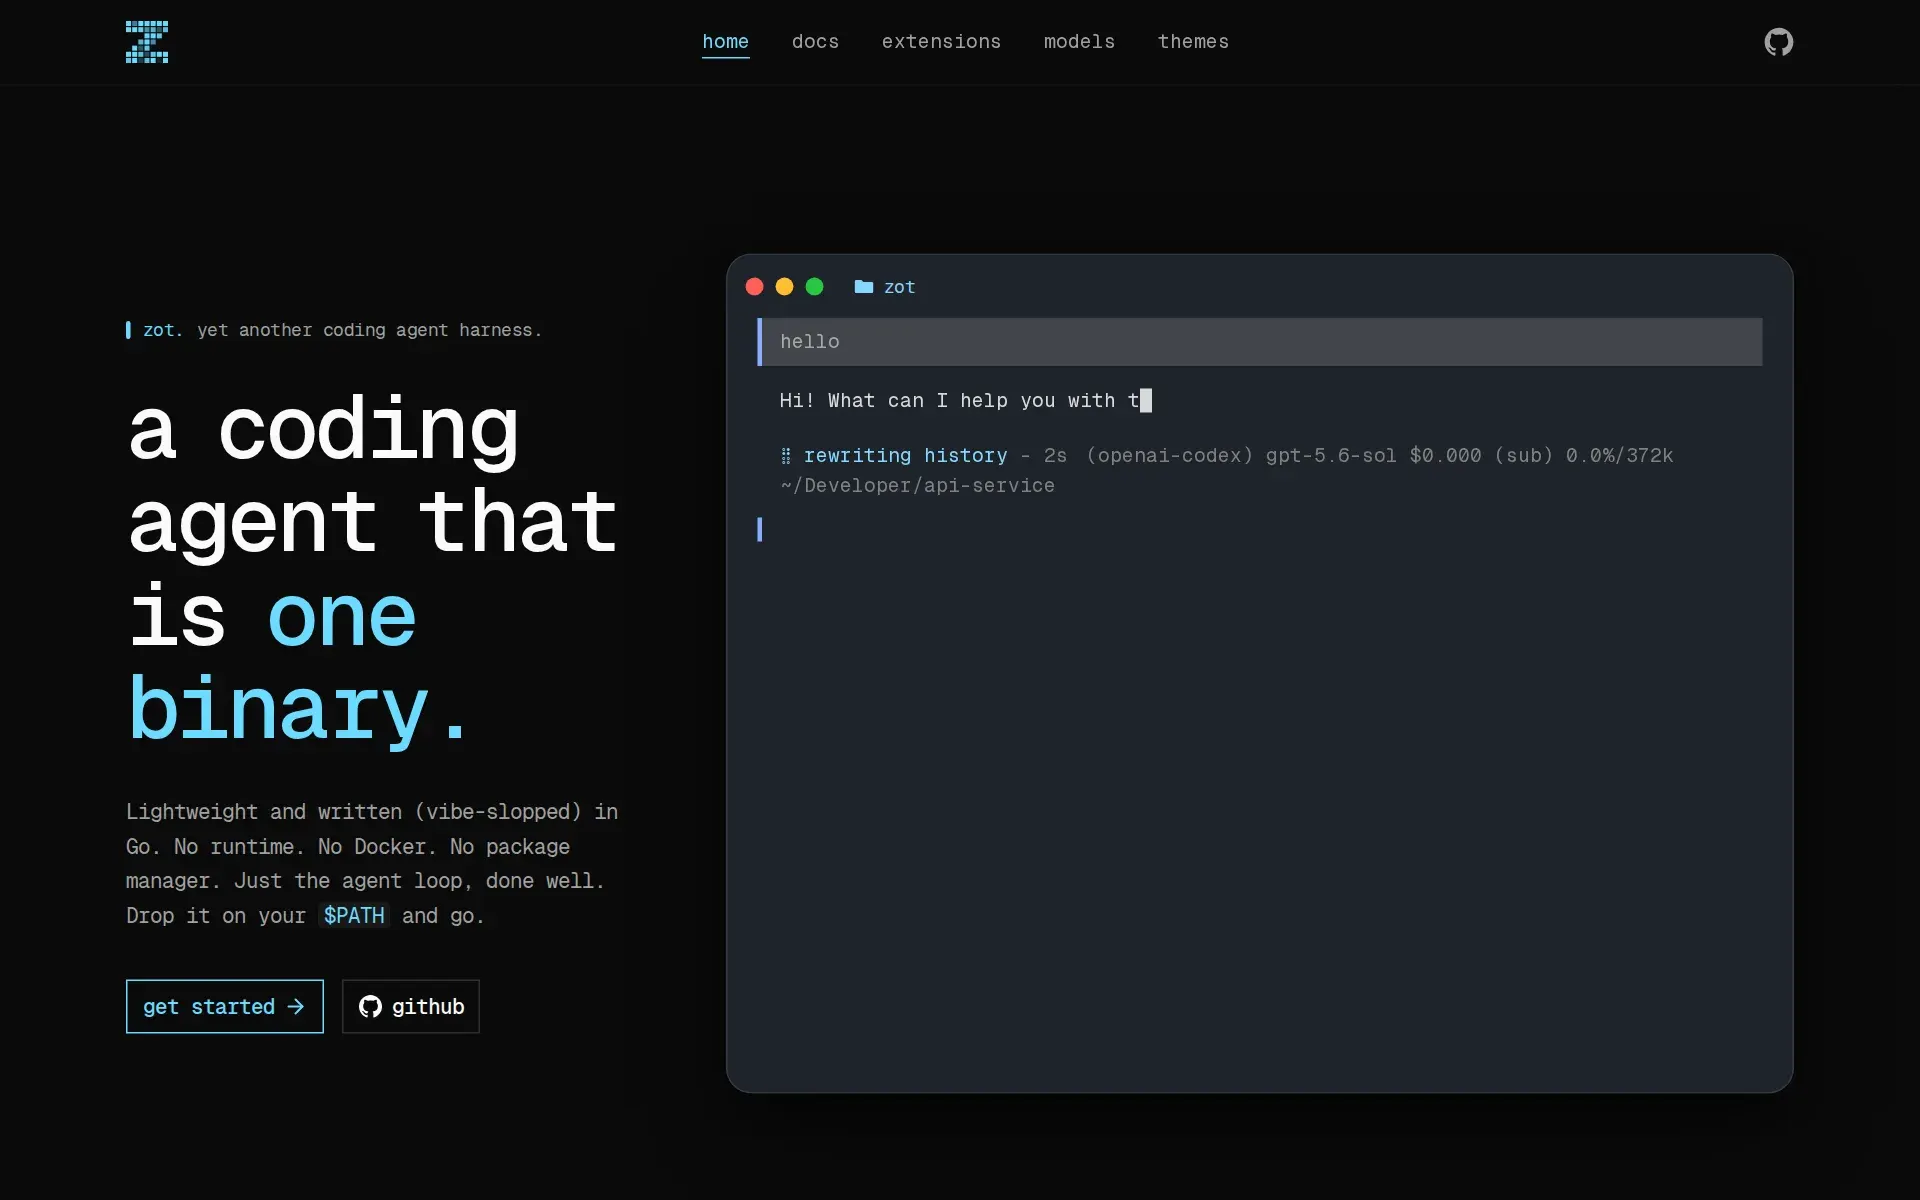Click the zot title in terminal header
1920x1200 pixels.
click(899, 287)
